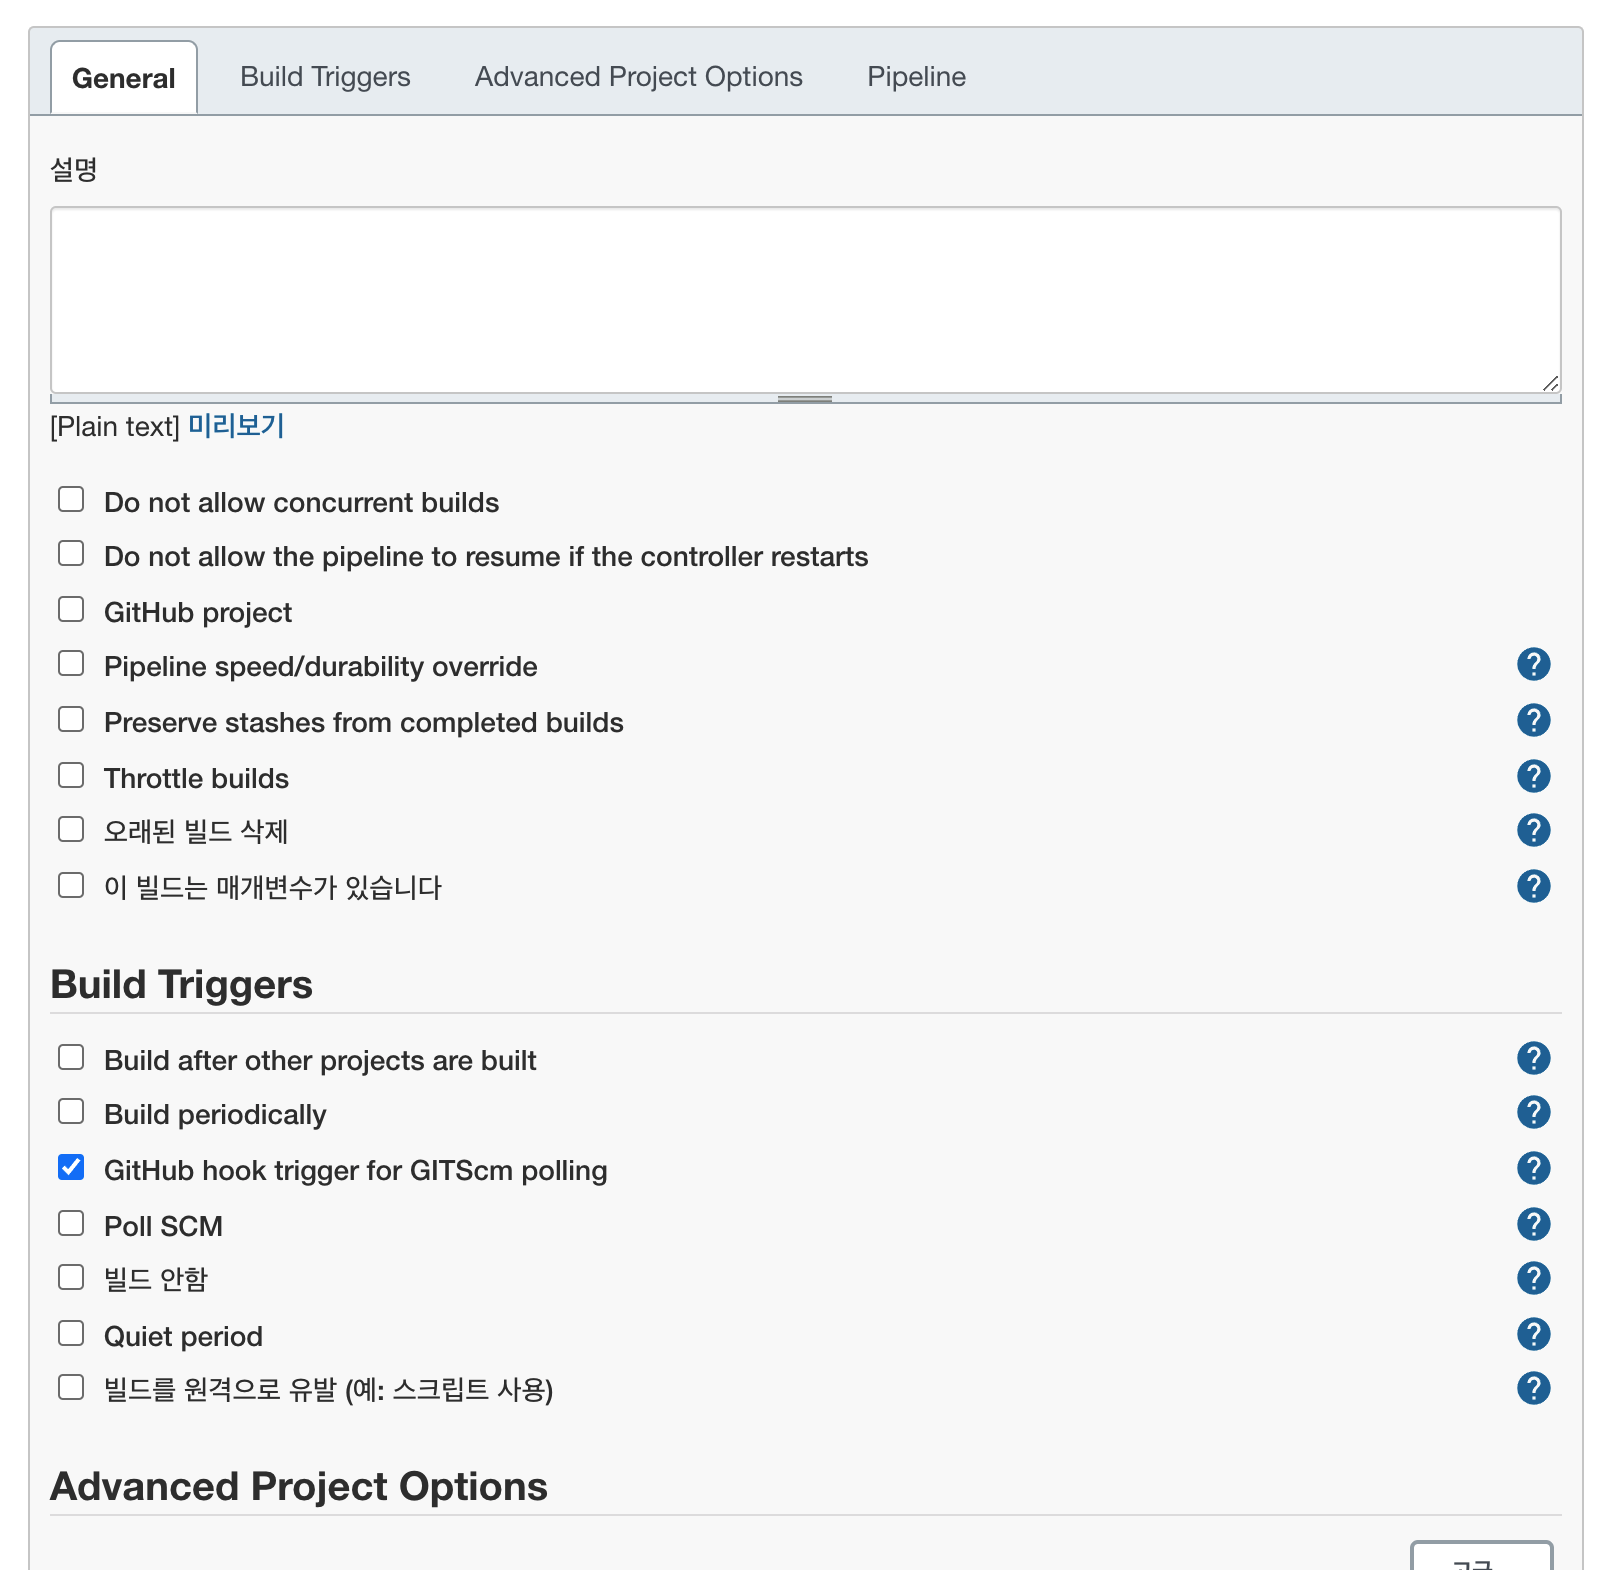
Task: Grab the description box resize handle bar
Action: click(805, 399)
